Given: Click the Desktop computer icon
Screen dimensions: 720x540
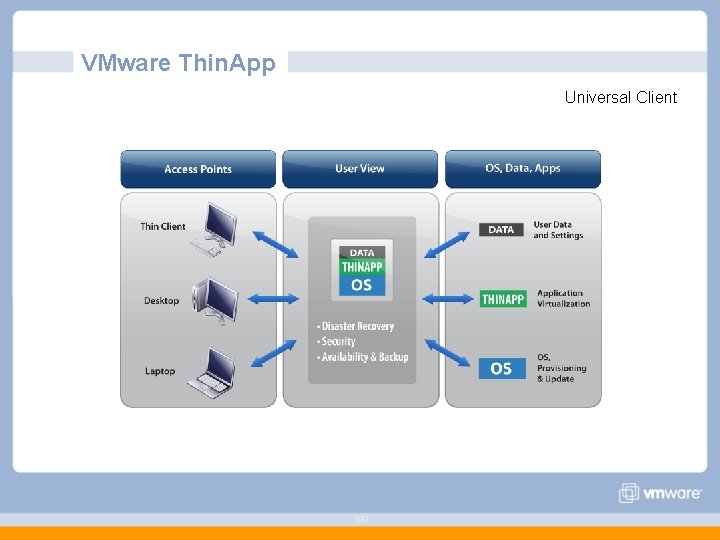Looking at the screenshot, I should coord(216,301).
